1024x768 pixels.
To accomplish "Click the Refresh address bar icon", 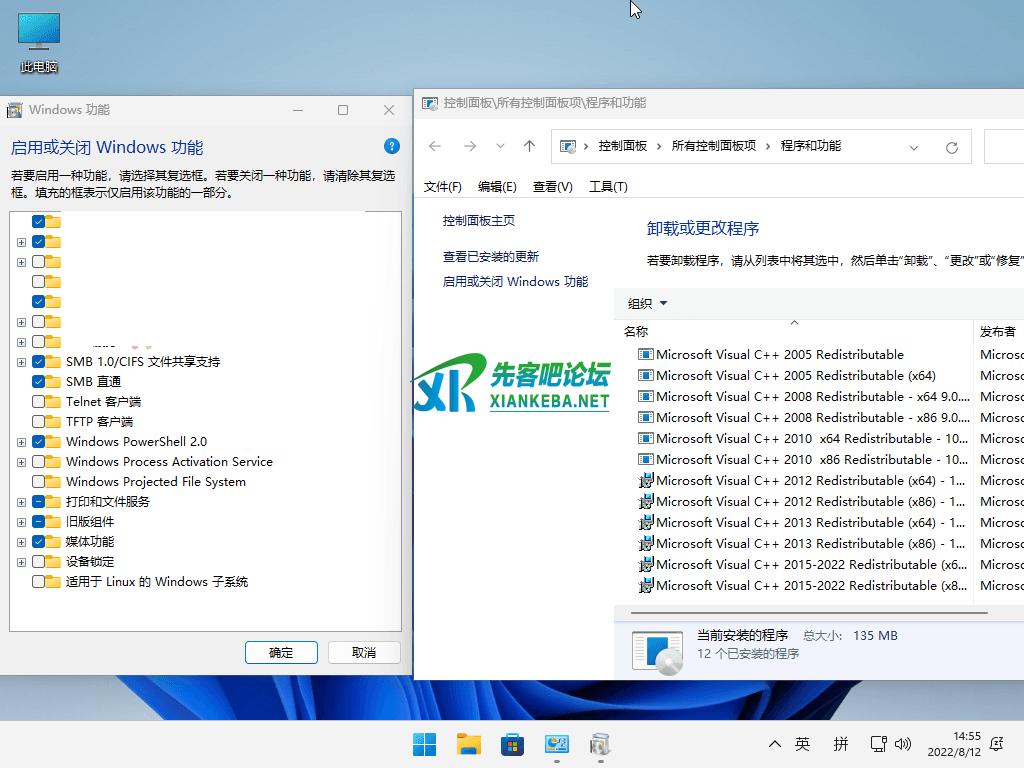I will [951, 147].
